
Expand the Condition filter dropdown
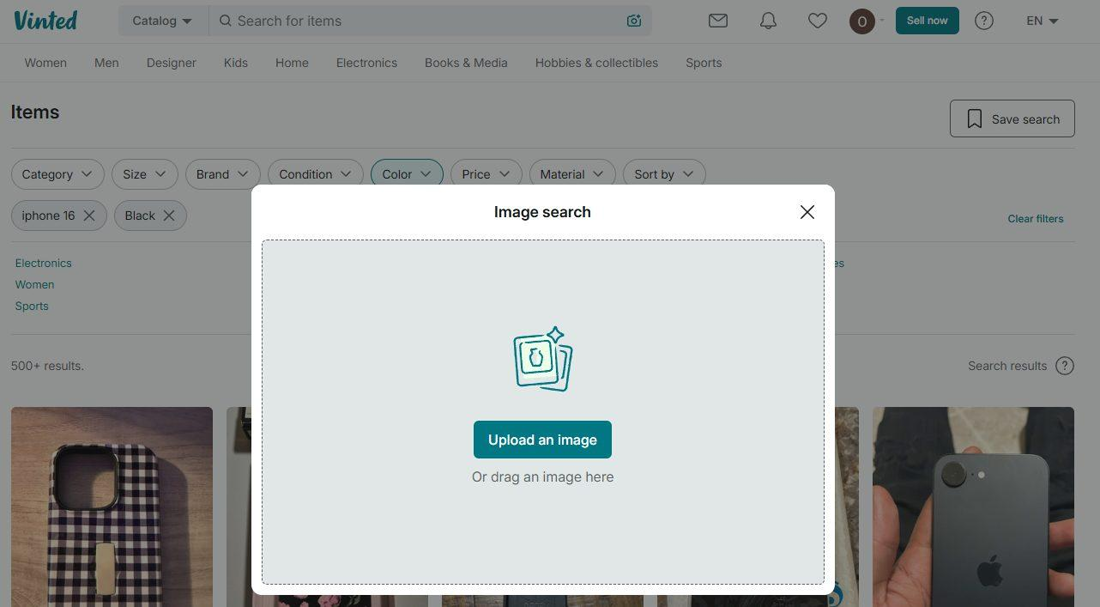point(315,174)
